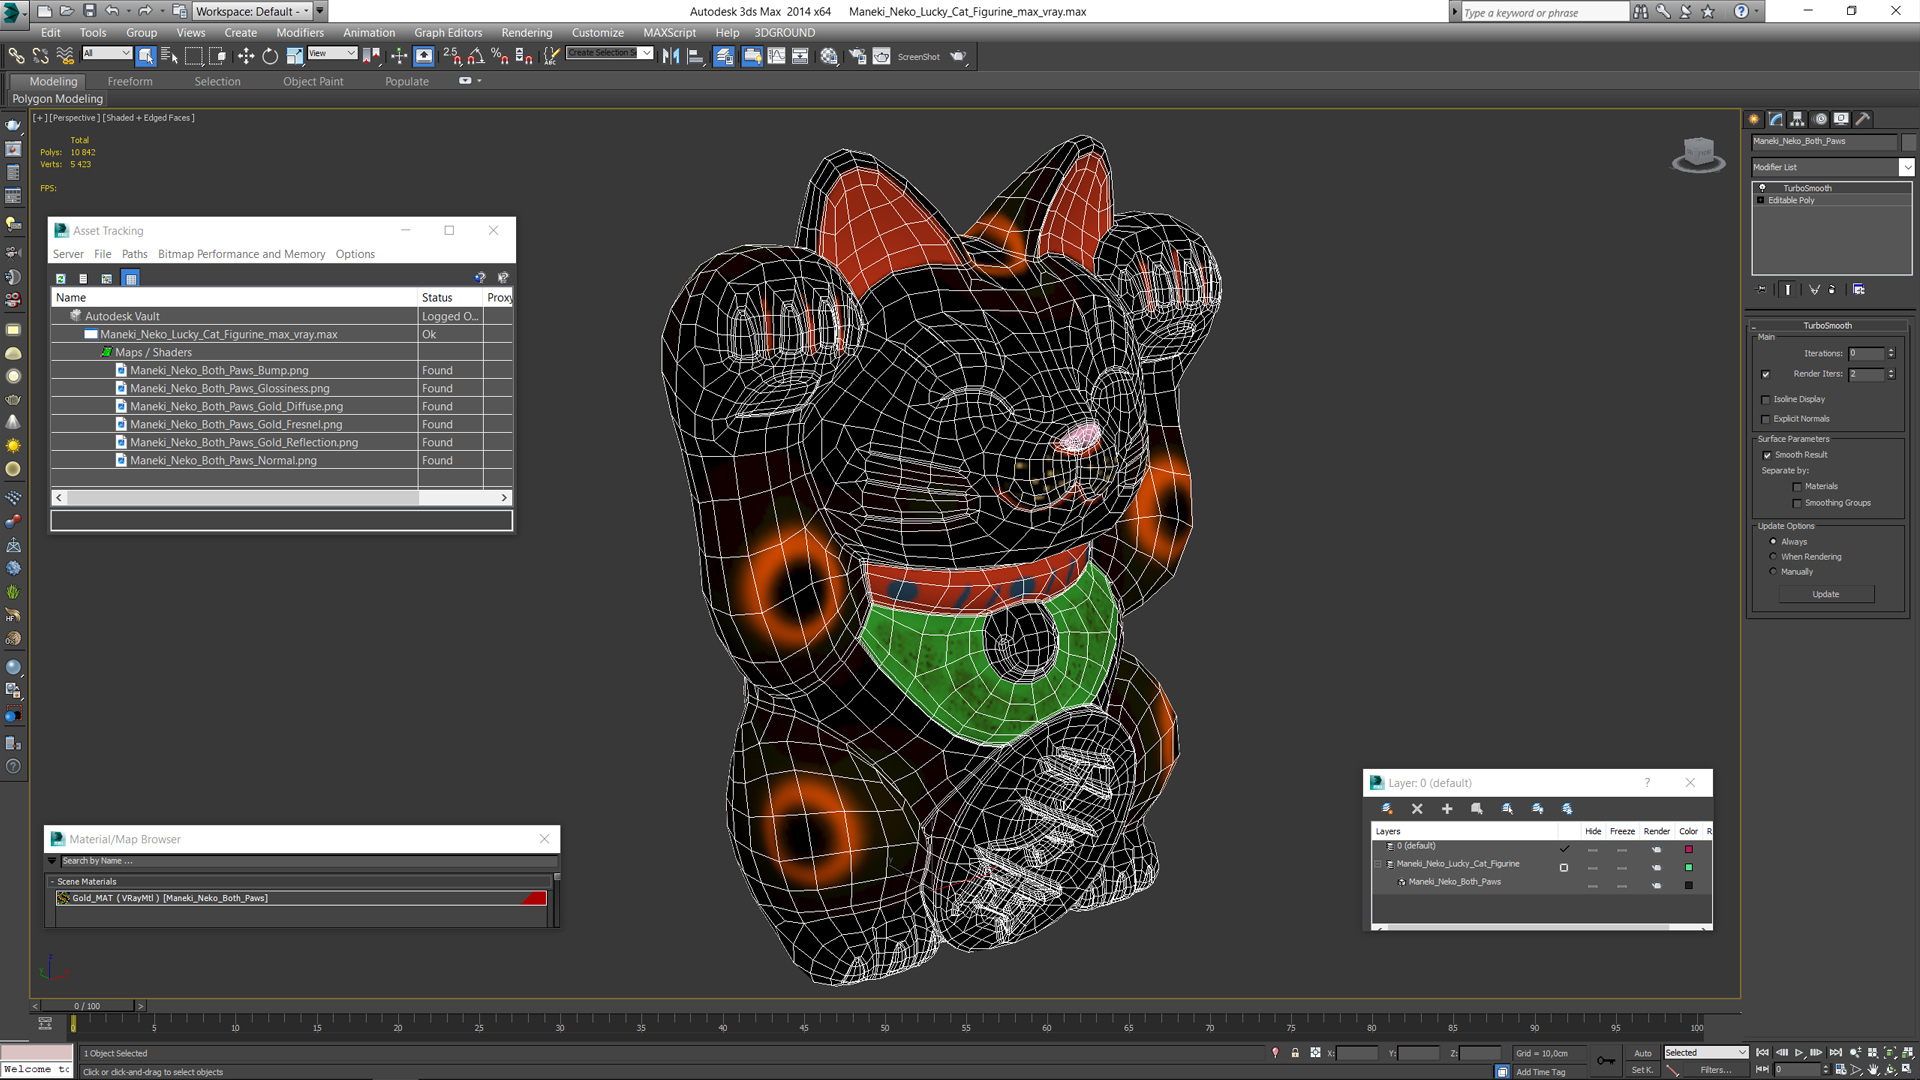Click the Select and Link icon
The width and height of the screenshot is (1920, 1080).
pos(16,56)
